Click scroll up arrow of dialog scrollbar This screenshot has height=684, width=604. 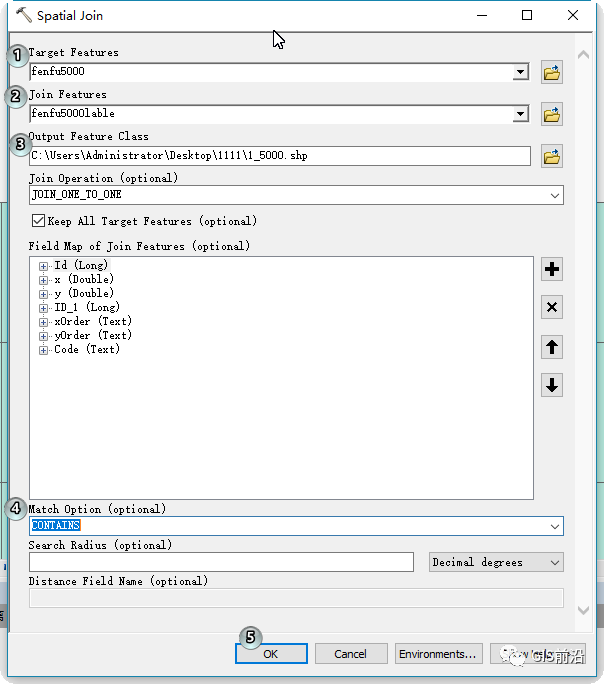coord(583,55)
